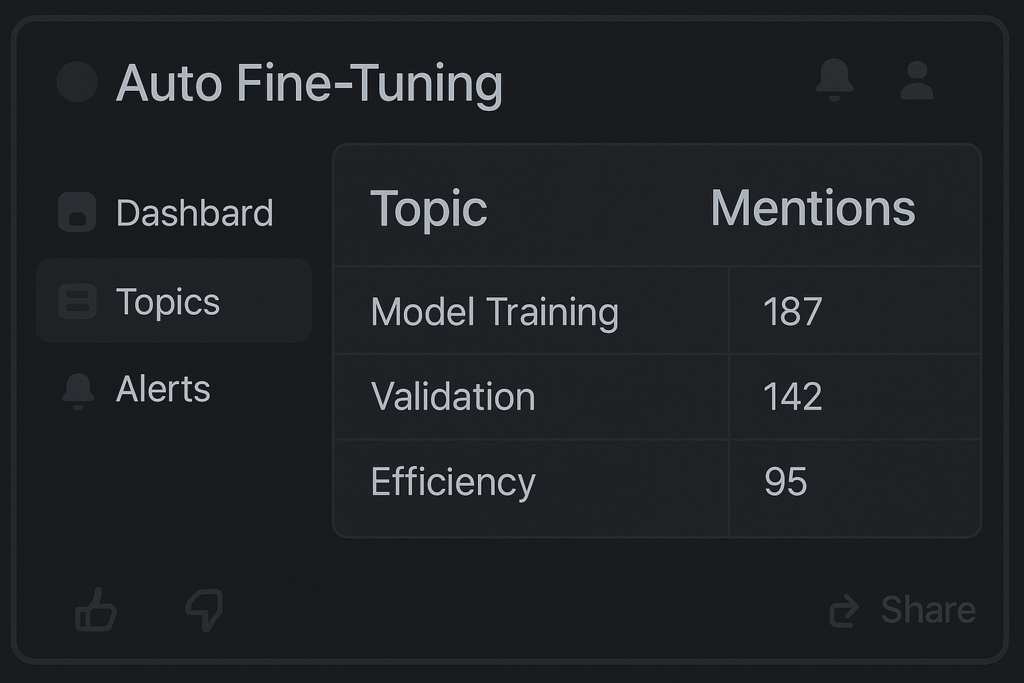Click the Alerts bell sidebar icon

coord(77,390)
